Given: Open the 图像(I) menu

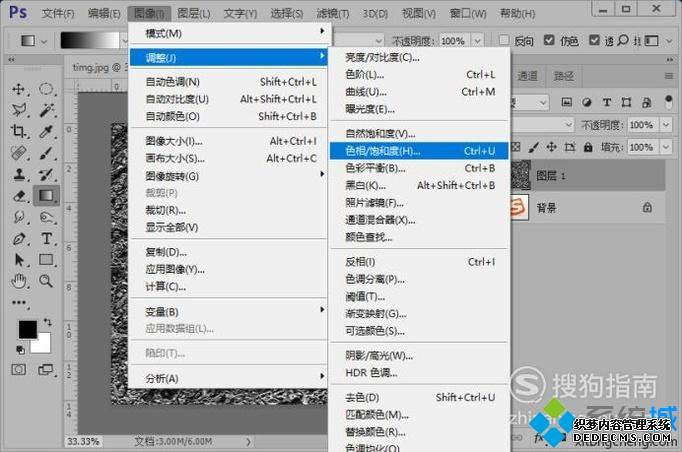Looking at the screenshot, I should (149, 13).
